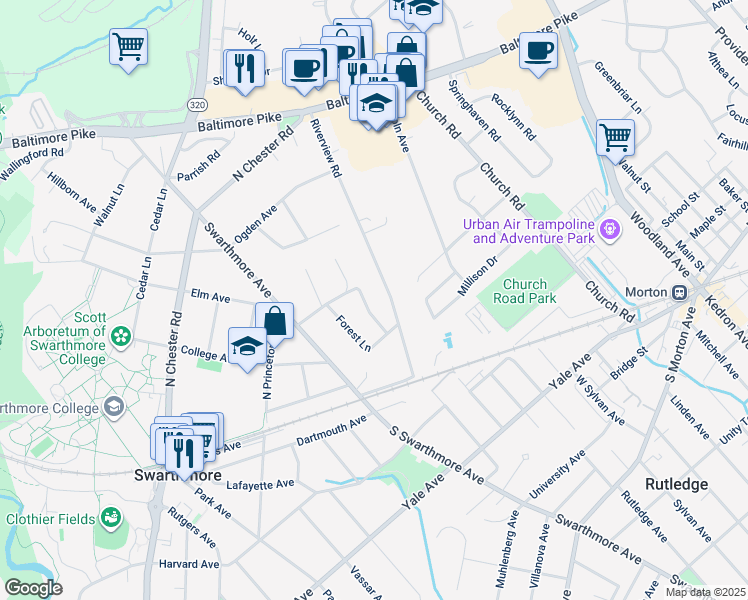Click the University Ave street label
This screenshot has height=600, width=748.
(557, 475)
